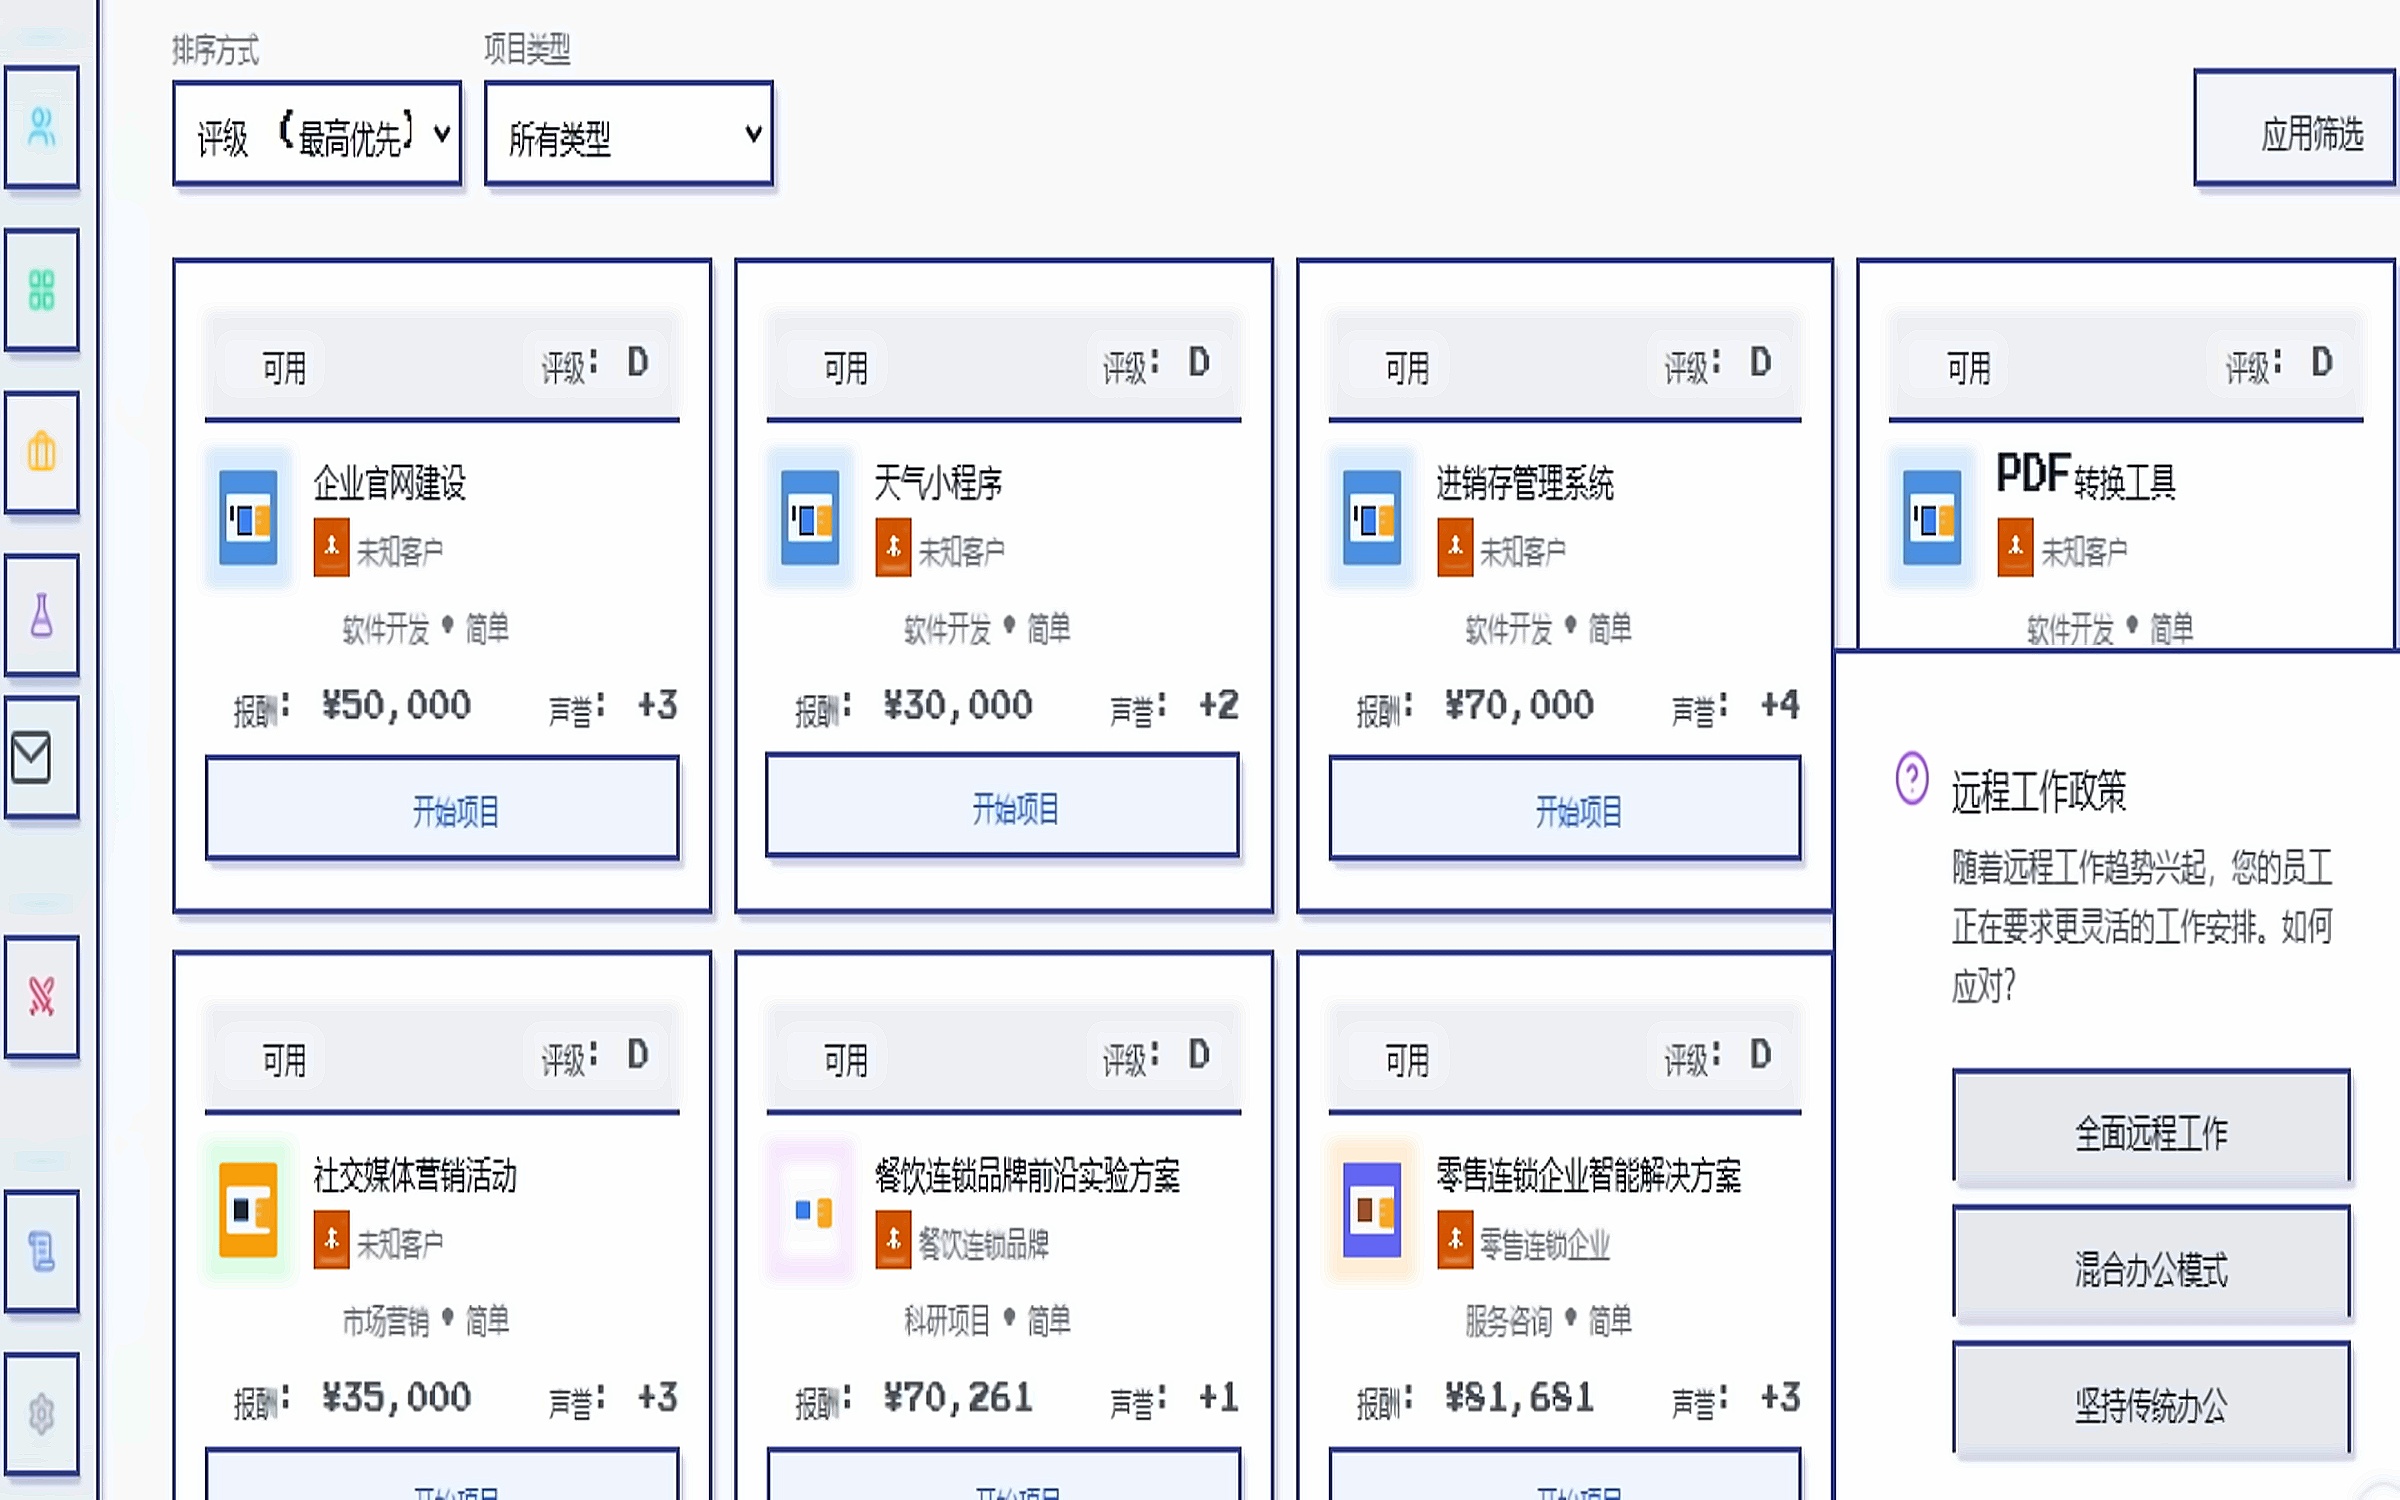Open the staff (people) sidebar icon

coord(41,127)
